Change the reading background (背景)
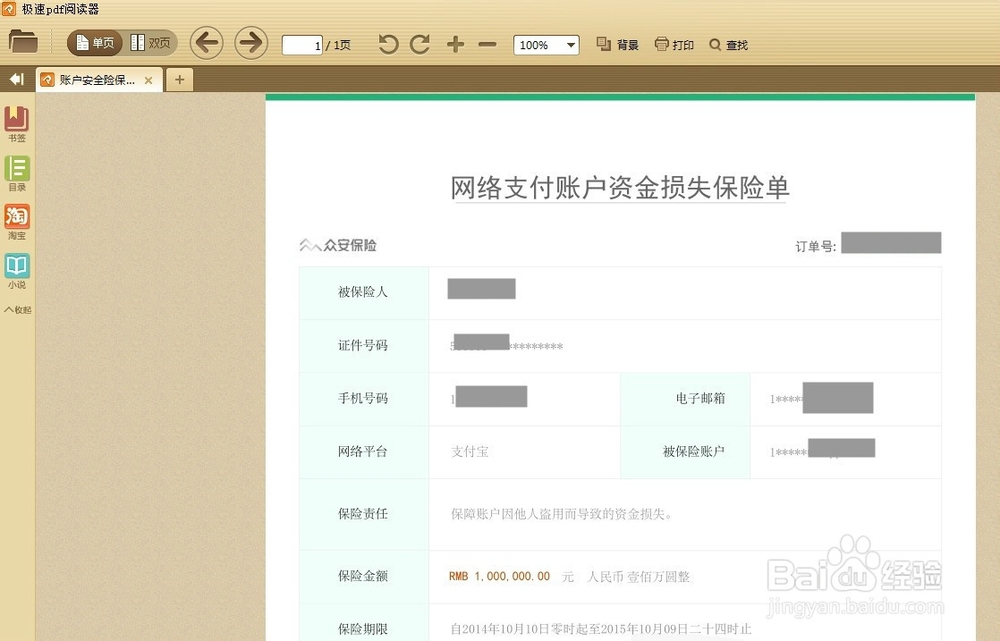The width and height of the screenshot is (1000, 641). (617, 44)
